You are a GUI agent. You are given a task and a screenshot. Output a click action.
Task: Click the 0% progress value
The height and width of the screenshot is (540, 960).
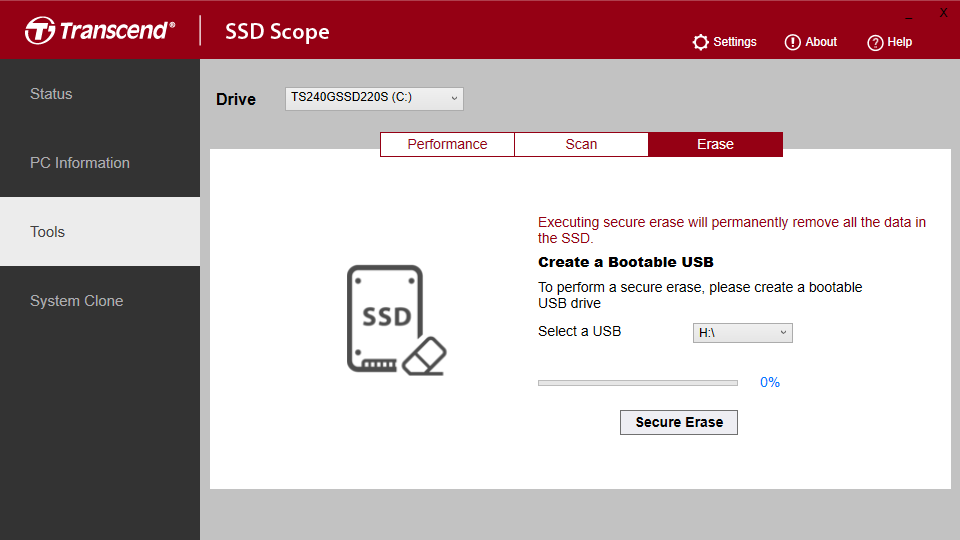tap(770, 383)
